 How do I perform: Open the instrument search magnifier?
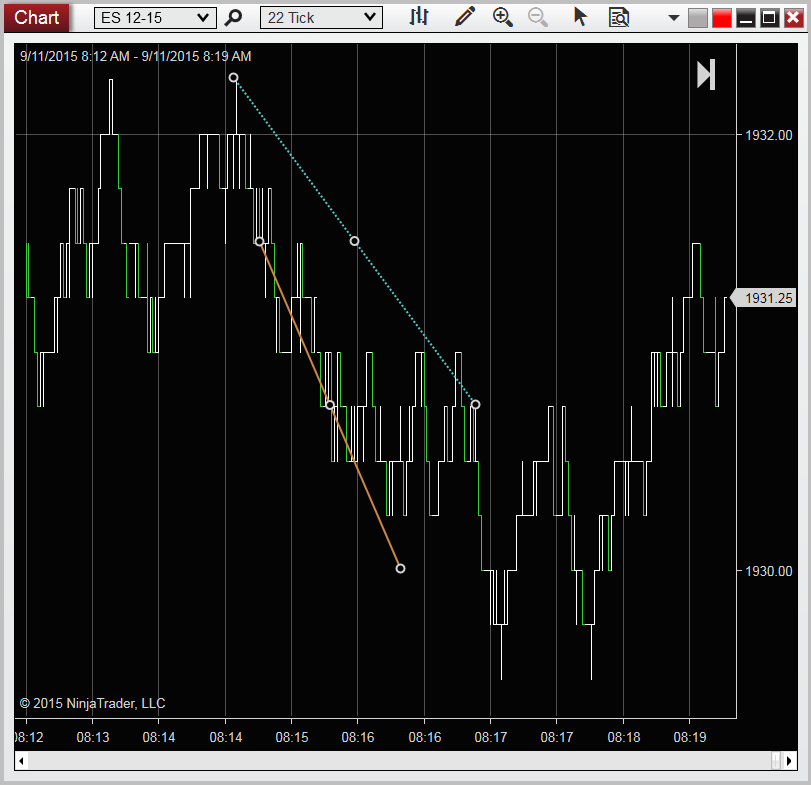[x=233, y=18]
